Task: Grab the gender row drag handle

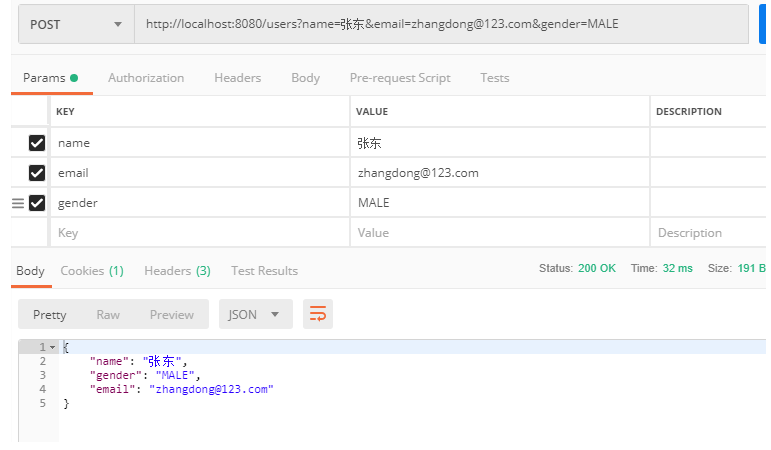Action: pos(18,203)
